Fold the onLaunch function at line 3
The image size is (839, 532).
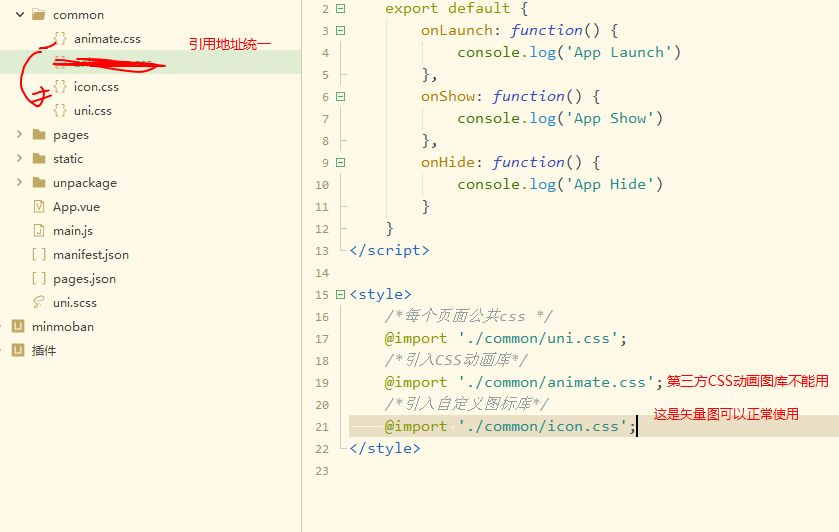tap(340, 31)
